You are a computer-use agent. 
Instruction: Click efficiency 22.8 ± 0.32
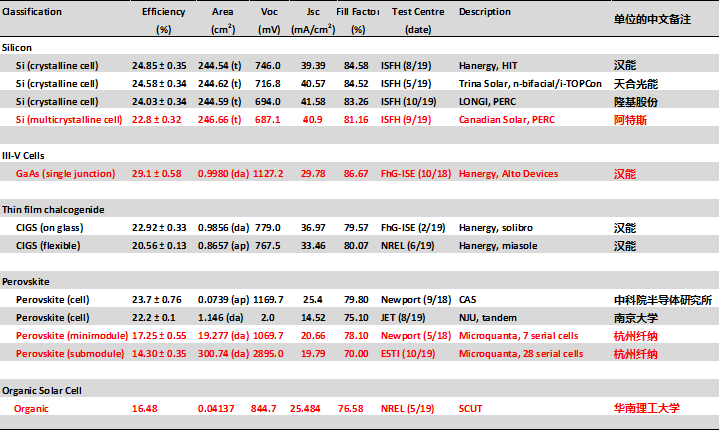[157, 120]
